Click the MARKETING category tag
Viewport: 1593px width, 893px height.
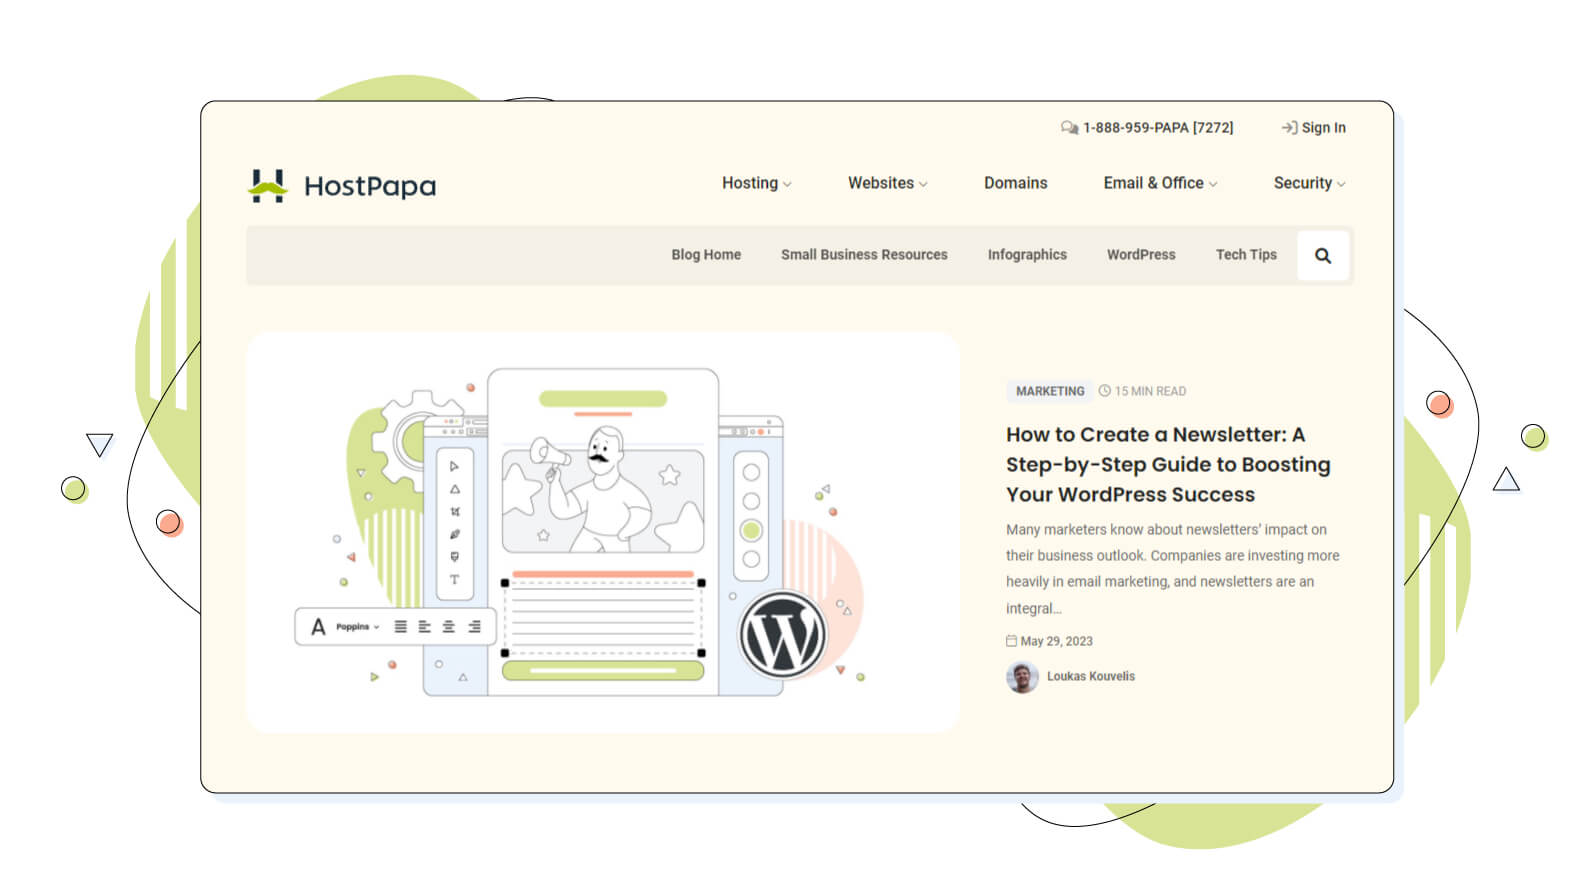point(1049,391)
